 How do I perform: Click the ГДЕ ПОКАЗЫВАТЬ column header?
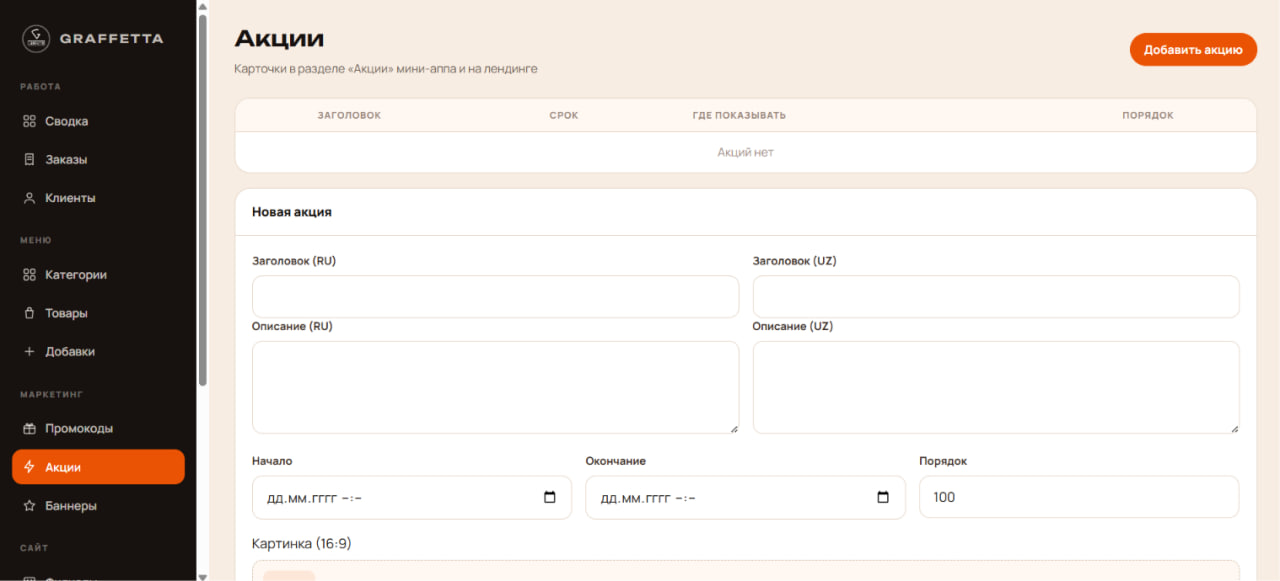pyautogui.click(x=739, y=115)
